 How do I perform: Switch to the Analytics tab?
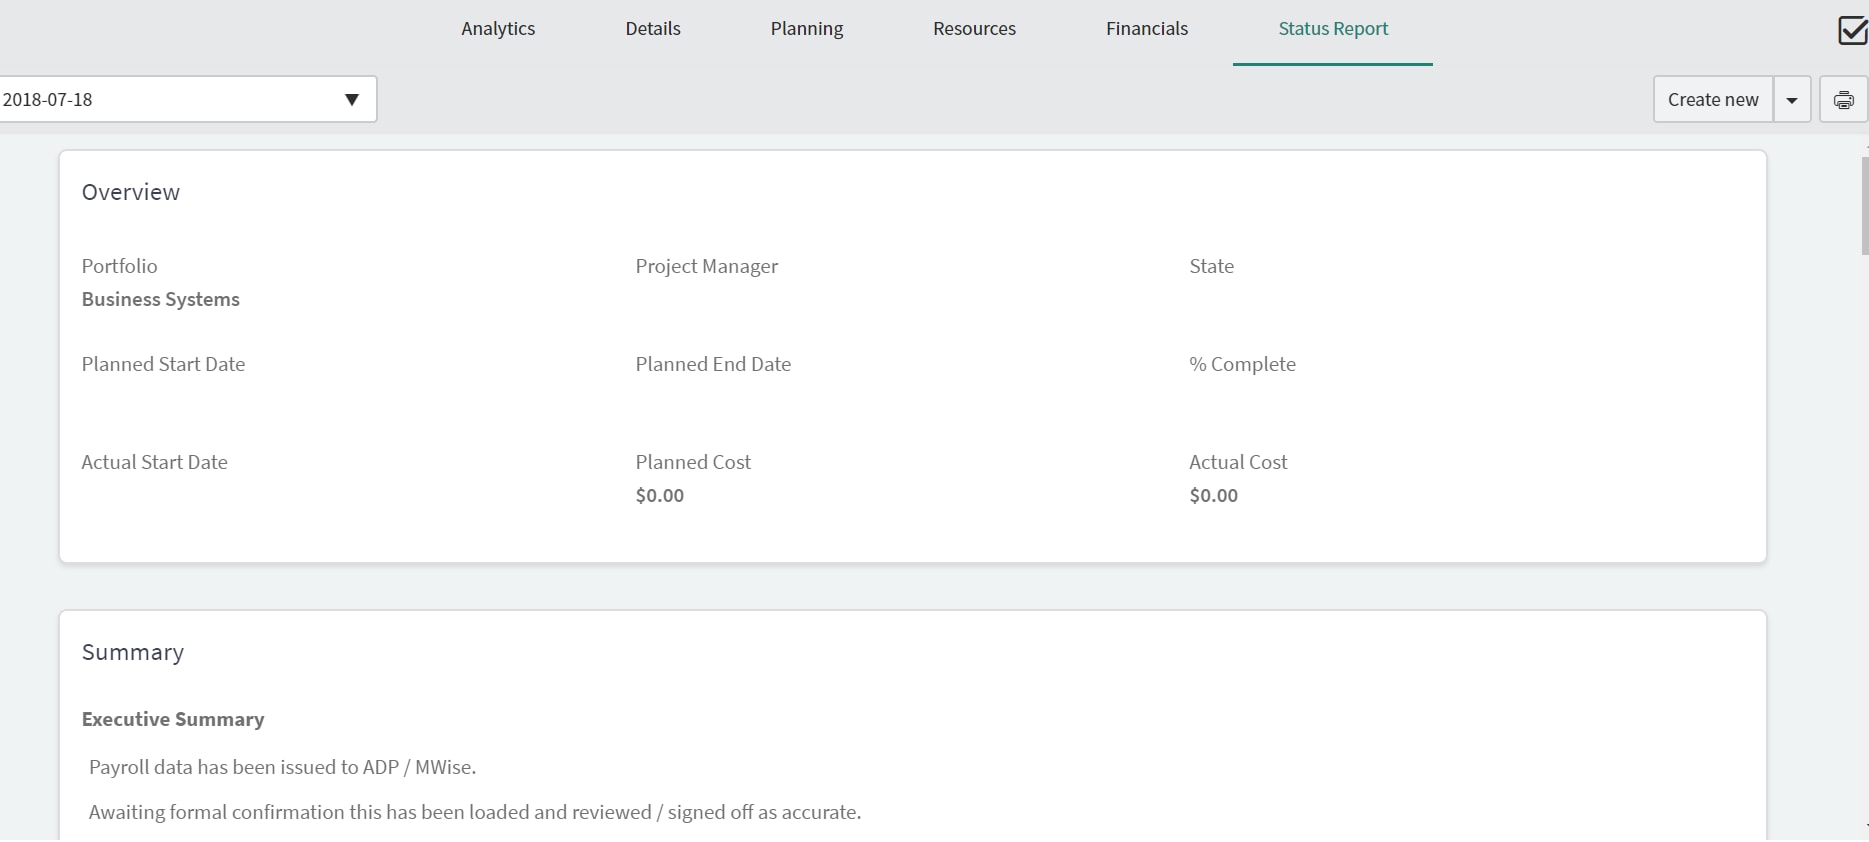[x=498, y=29]
